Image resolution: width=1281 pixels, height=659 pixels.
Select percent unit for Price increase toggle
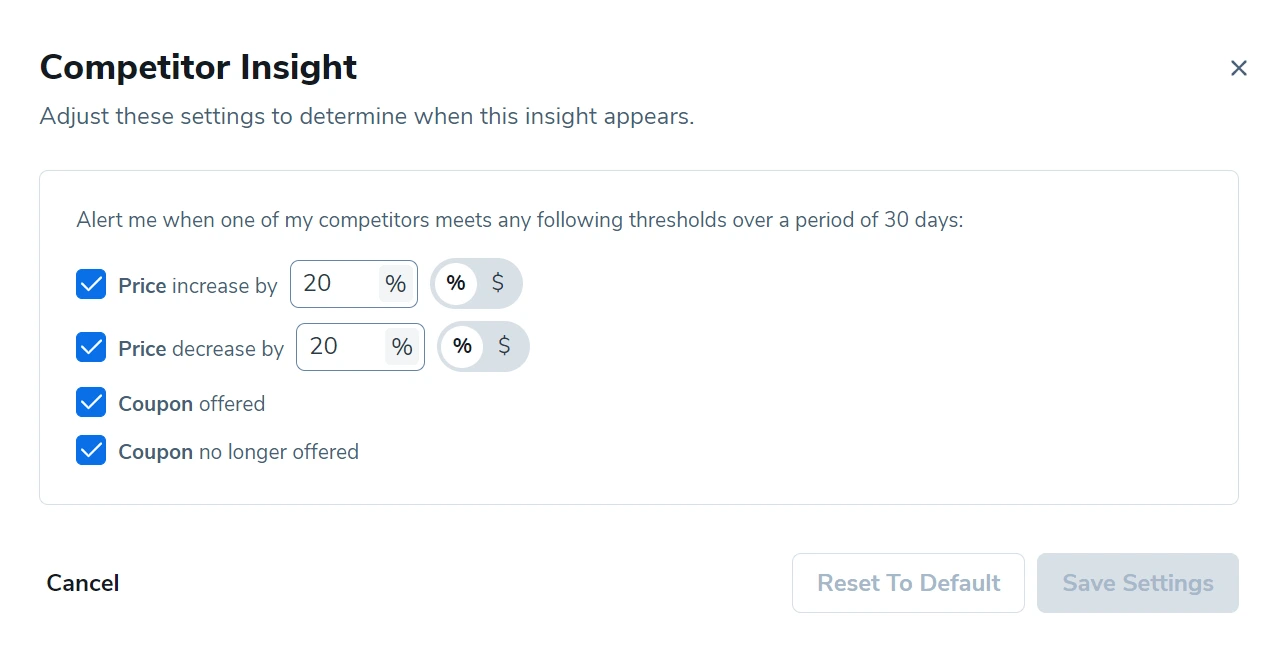[456, 284]
